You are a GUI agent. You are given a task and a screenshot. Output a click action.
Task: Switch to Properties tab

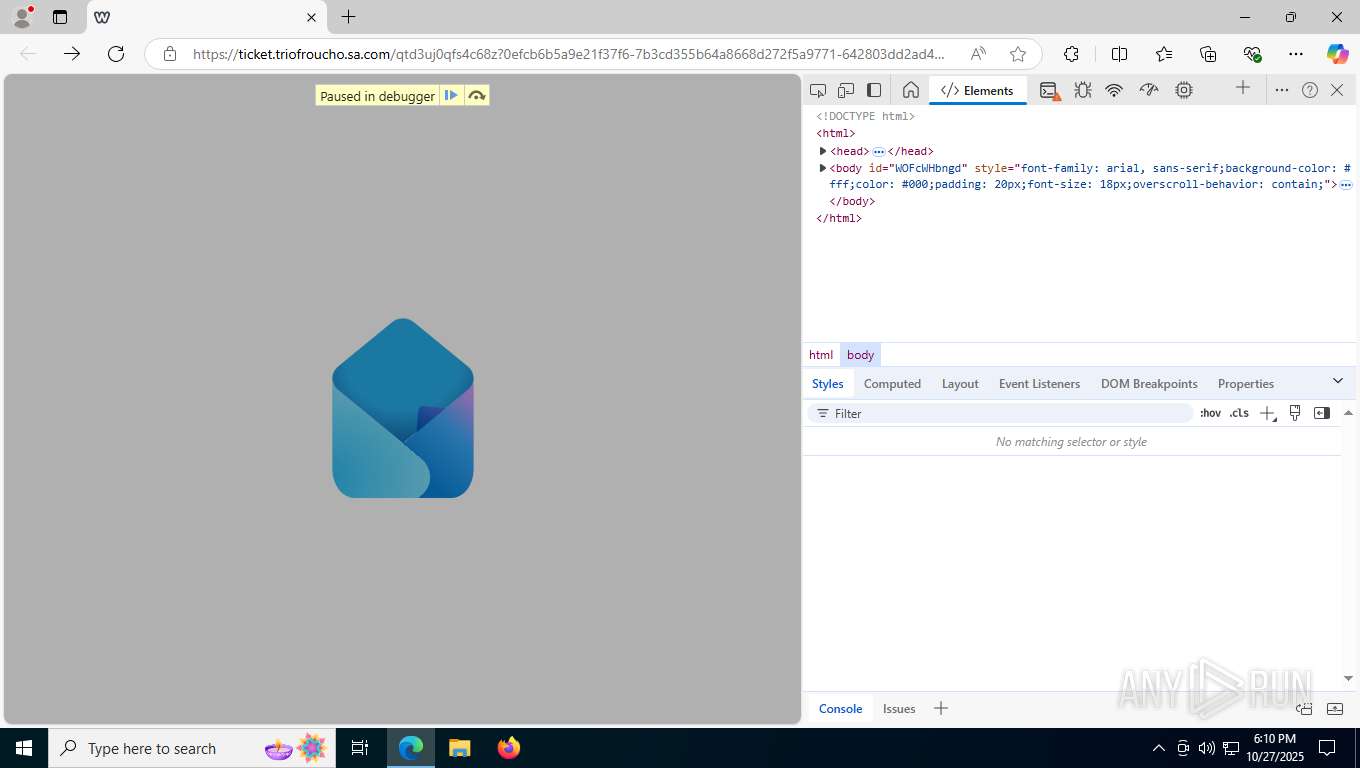click(1246, 384)
